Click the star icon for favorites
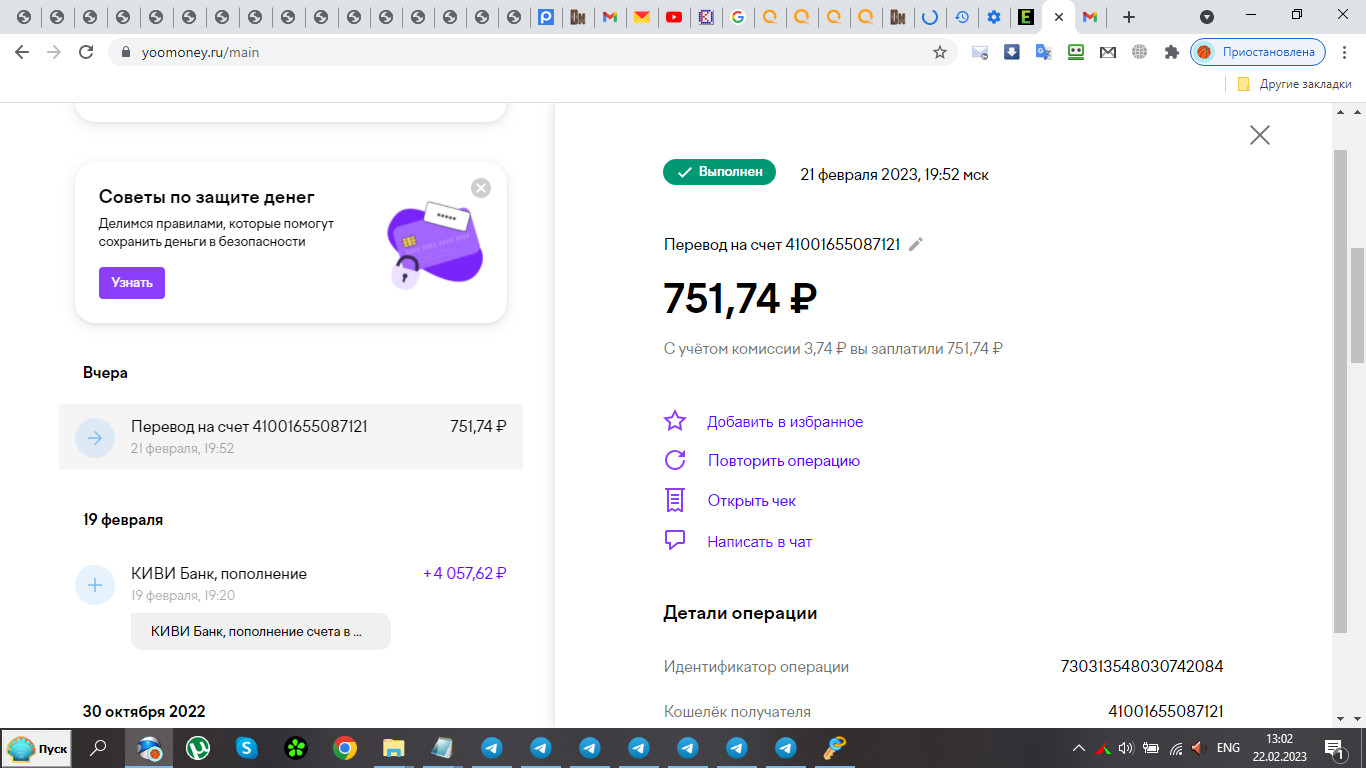 point(675,421)
